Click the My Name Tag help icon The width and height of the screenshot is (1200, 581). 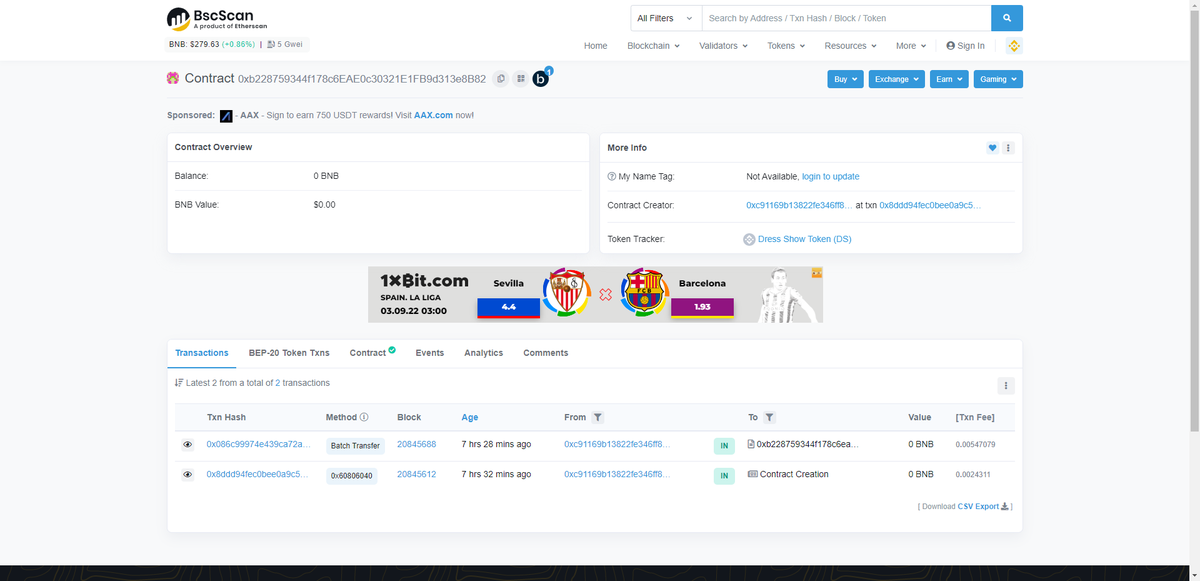pyautogui.click(x=611, y=177)
